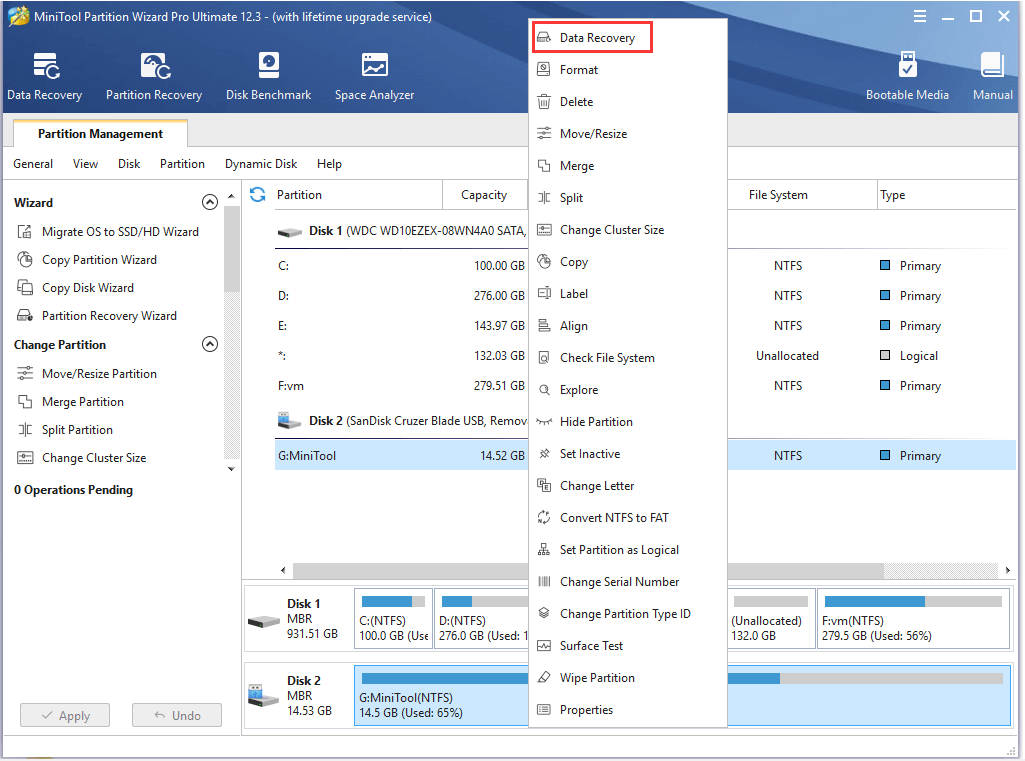Open the Disk Benchmark tool
Screen dimensions: 1025x761
pyautogui.click(x=268, y=76)
